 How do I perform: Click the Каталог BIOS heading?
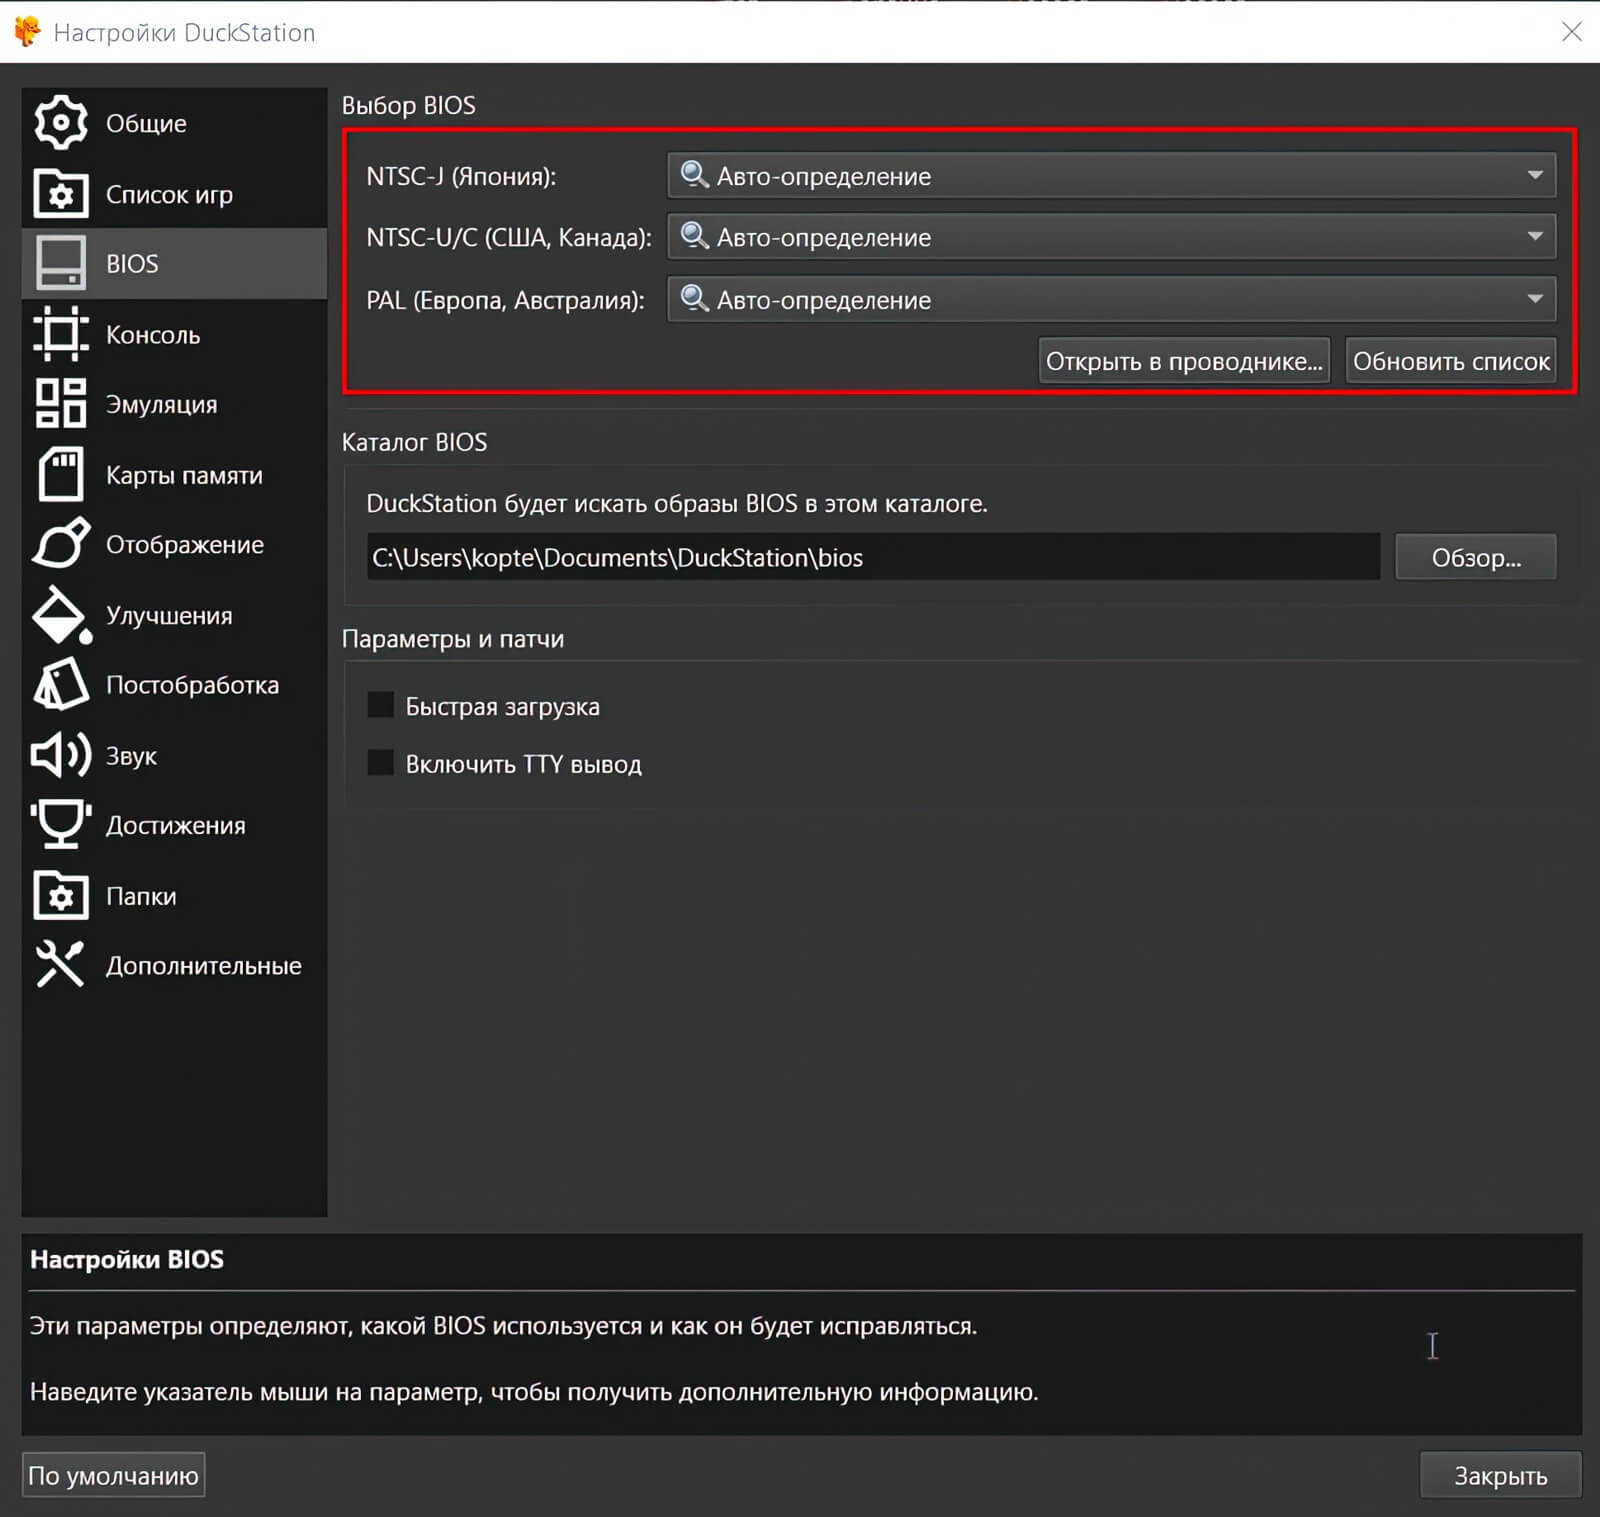[x=414, y=442]
